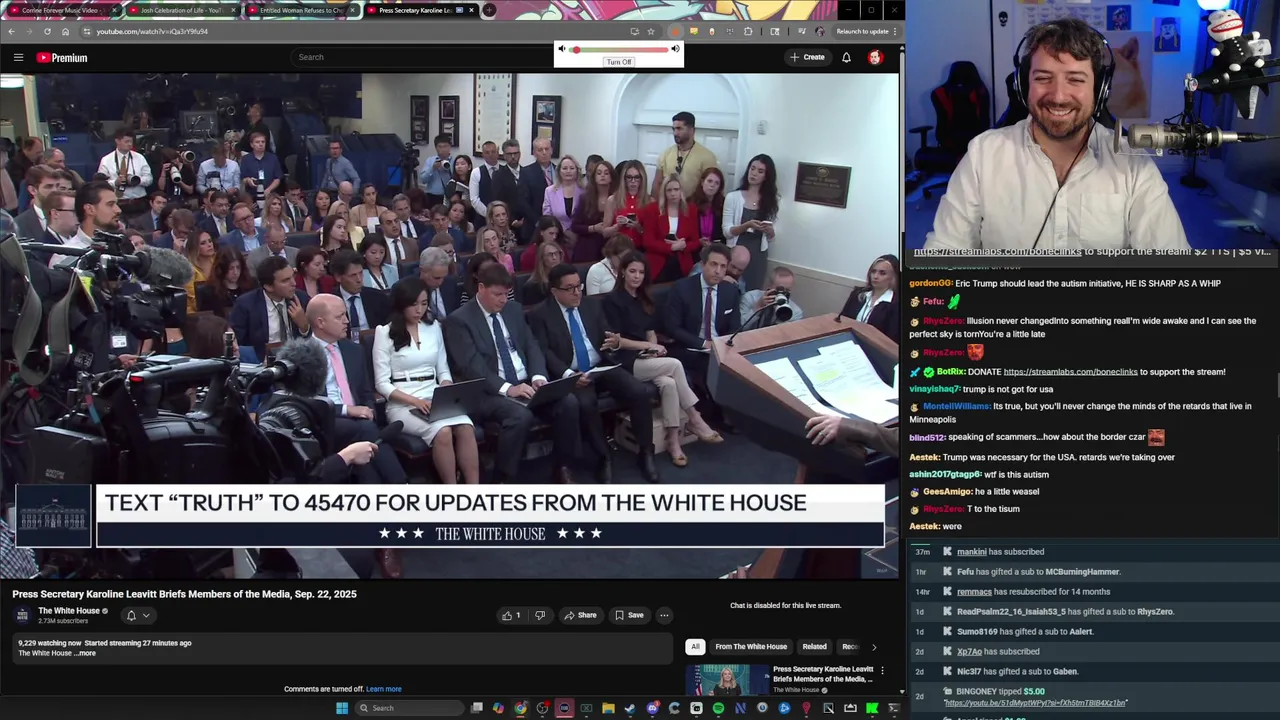The width and height of the screenshot is (1280, 720).
Task: Open the BINGONEY tip youtu.be link
Action: click(1035, 703)
